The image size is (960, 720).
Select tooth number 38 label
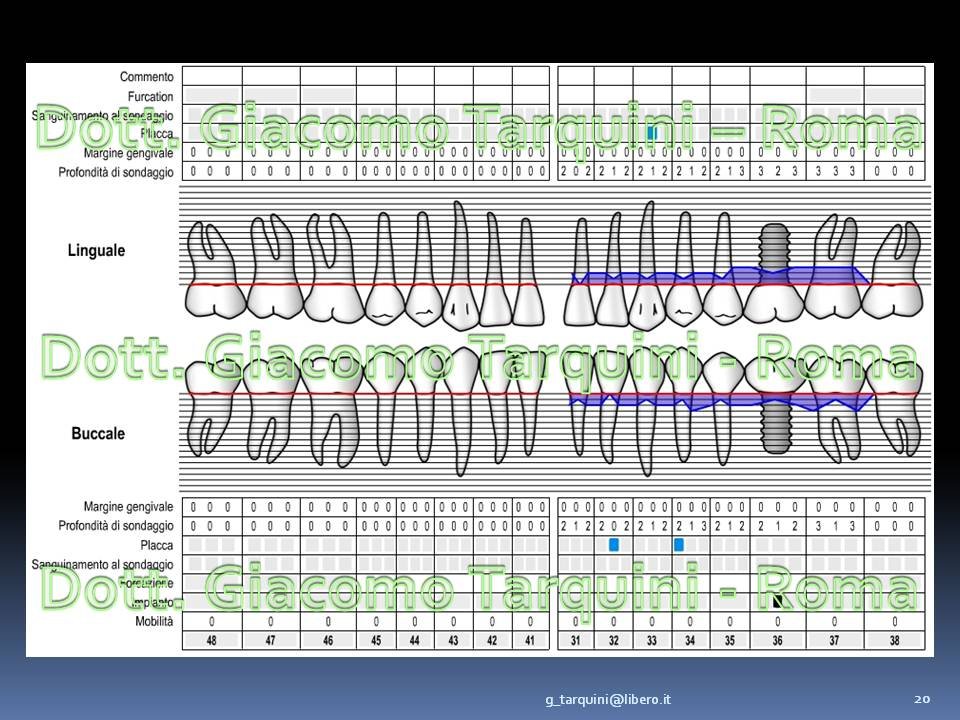[x=894, y=640]
